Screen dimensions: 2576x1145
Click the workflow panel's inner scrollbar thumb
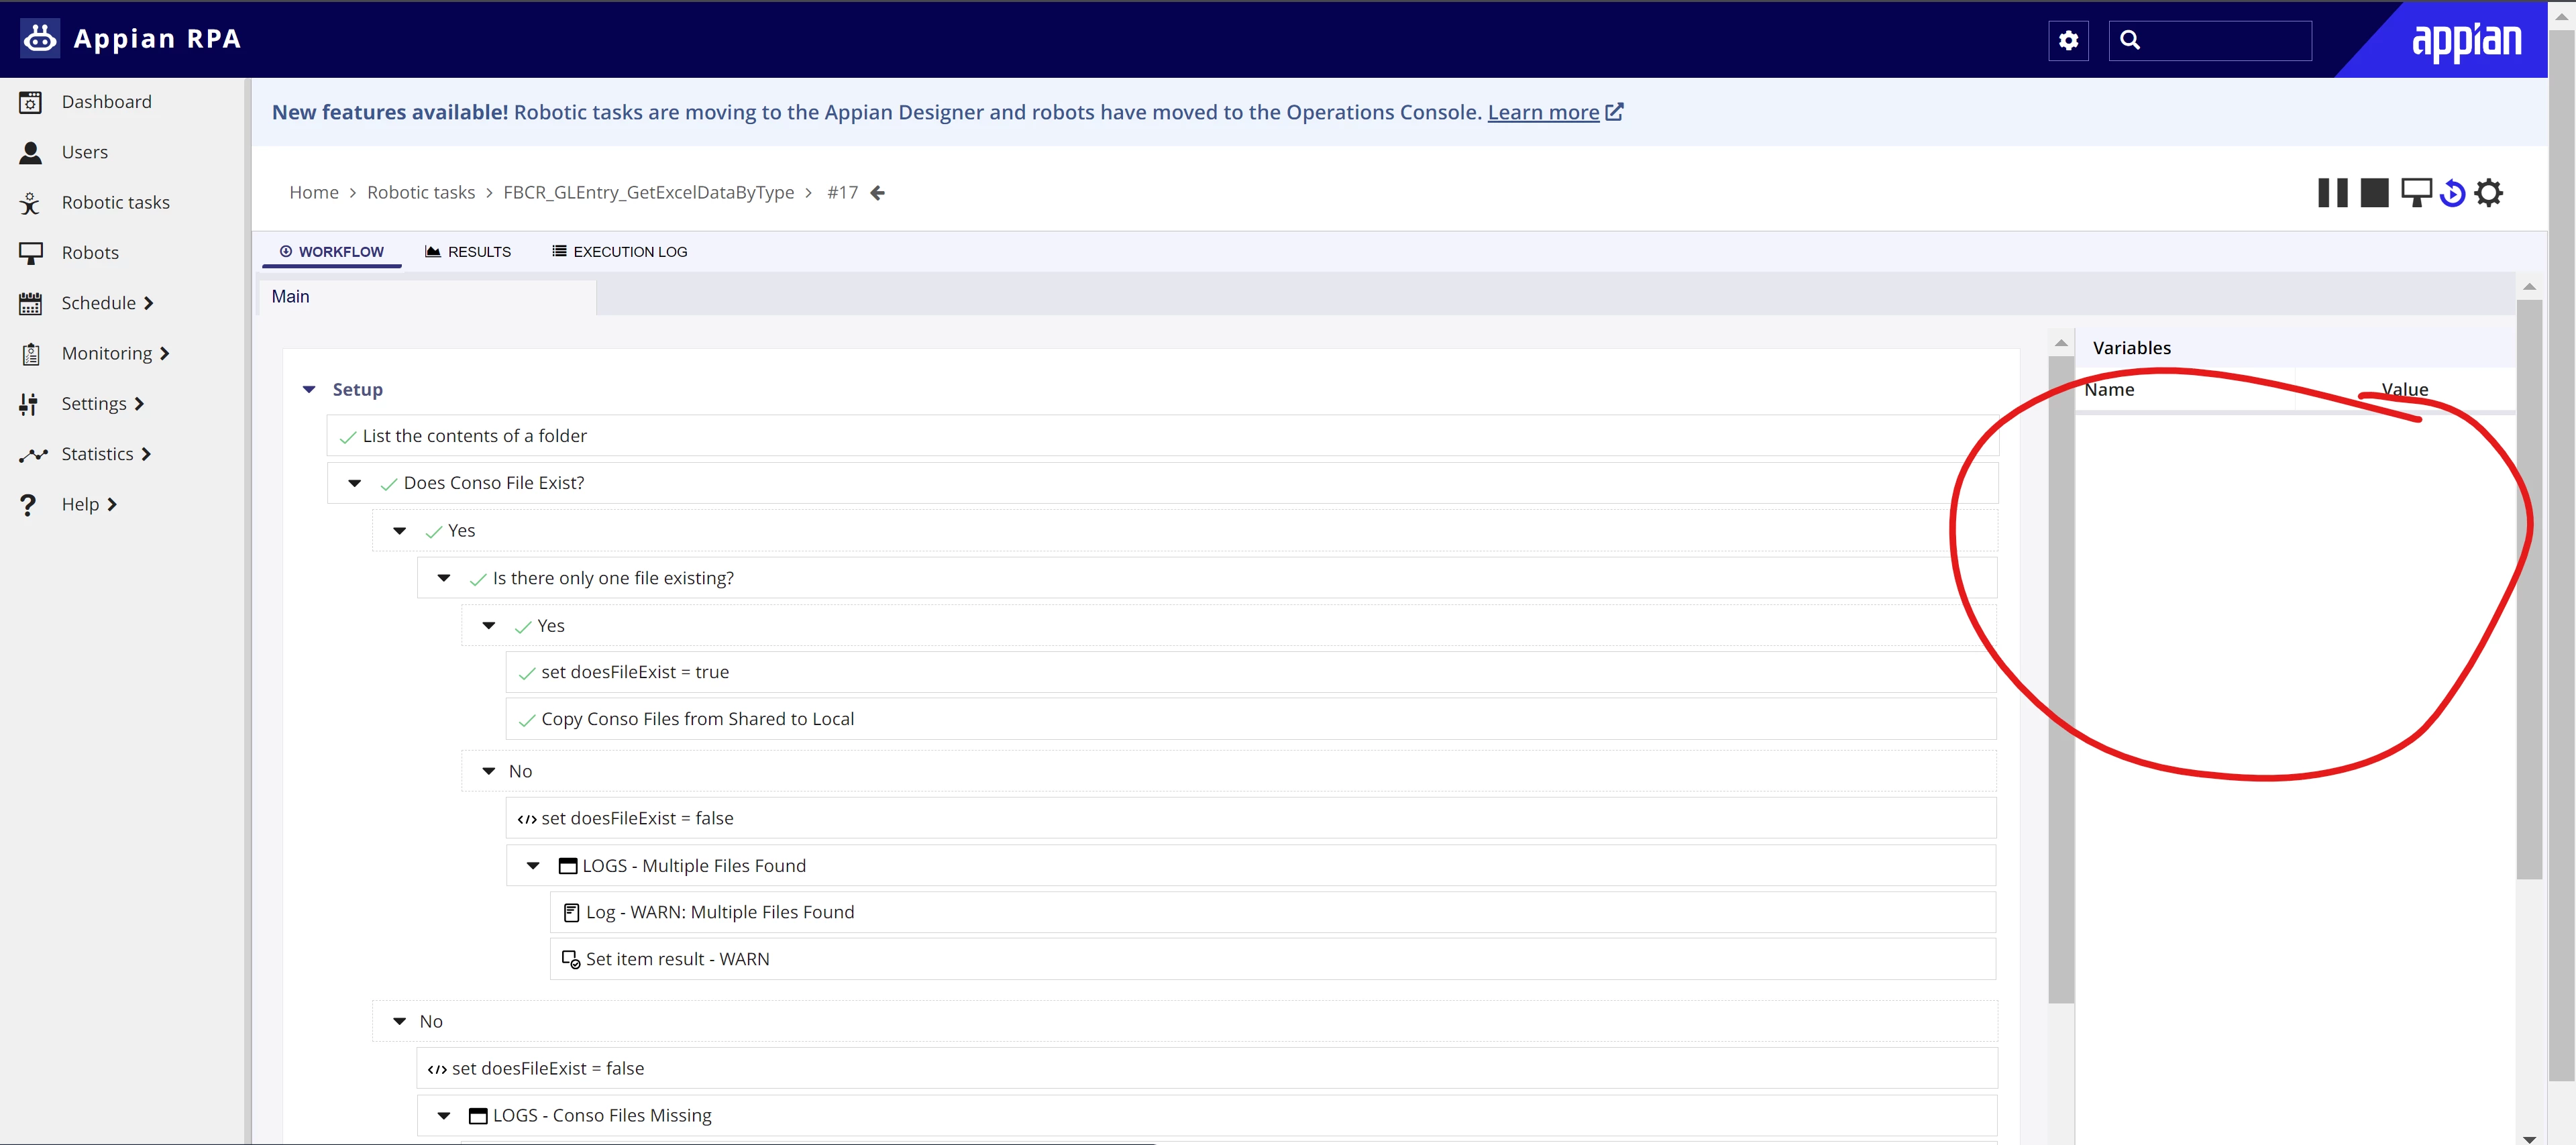2061,679
